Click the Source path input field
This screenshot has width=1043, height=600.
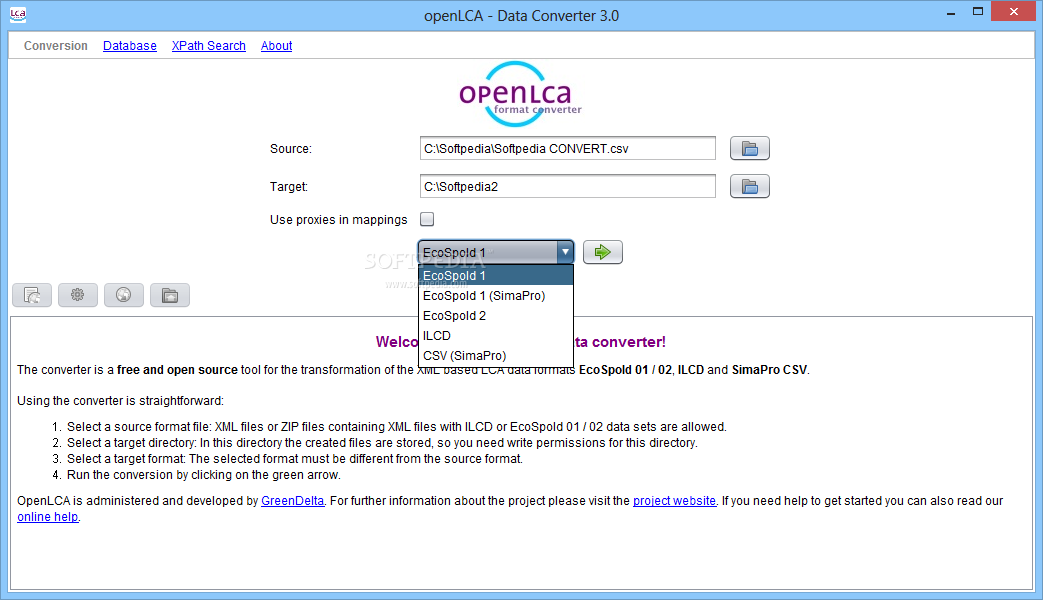567,148
